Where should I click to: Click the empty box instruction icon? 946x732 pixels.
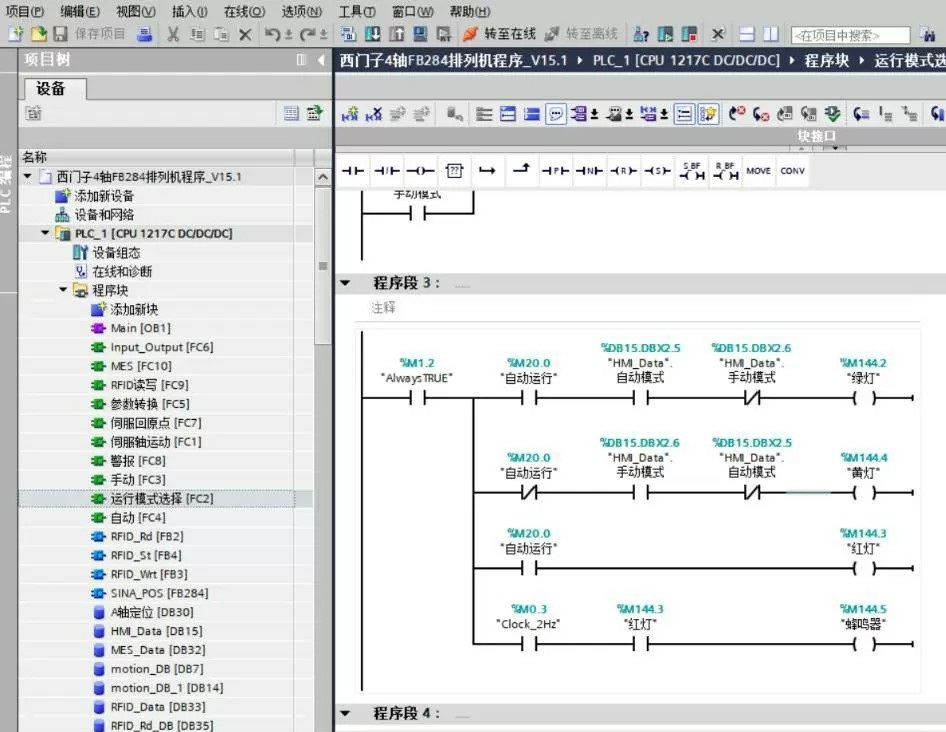(x=454, y=171)
